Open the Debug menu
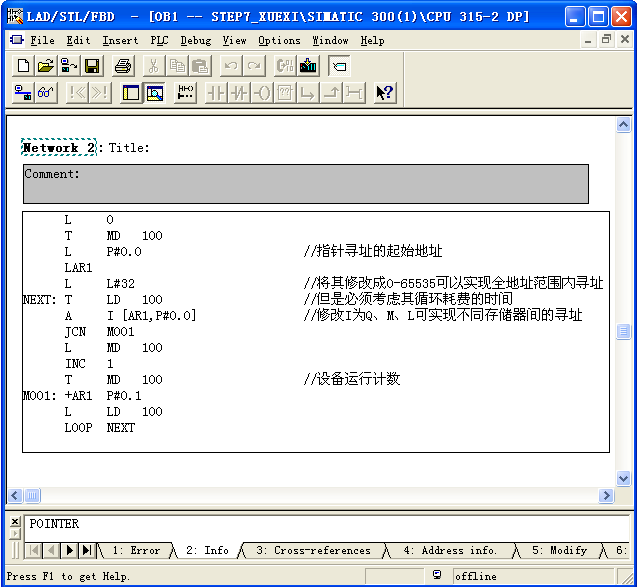This screenshot has width=637, height=587. [x=196, y=40]
